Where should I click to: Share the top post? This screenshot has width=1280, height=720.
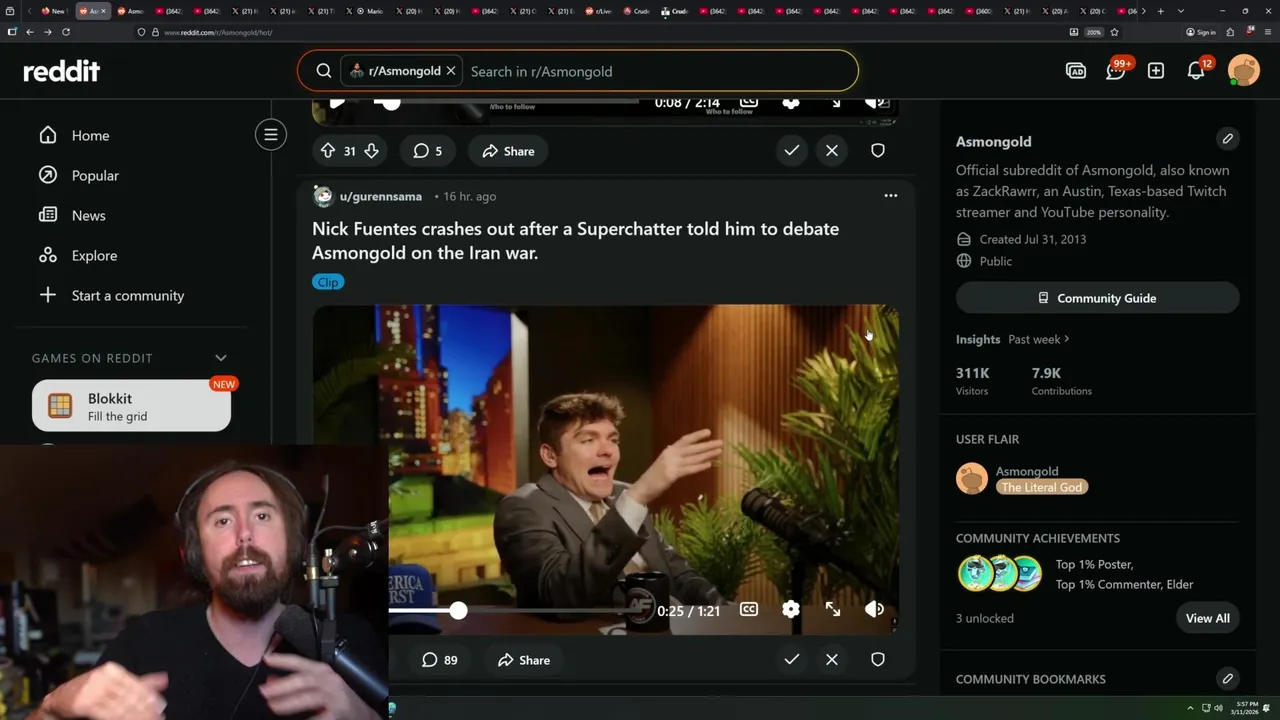pyautogui.click(x=508, y=151)
